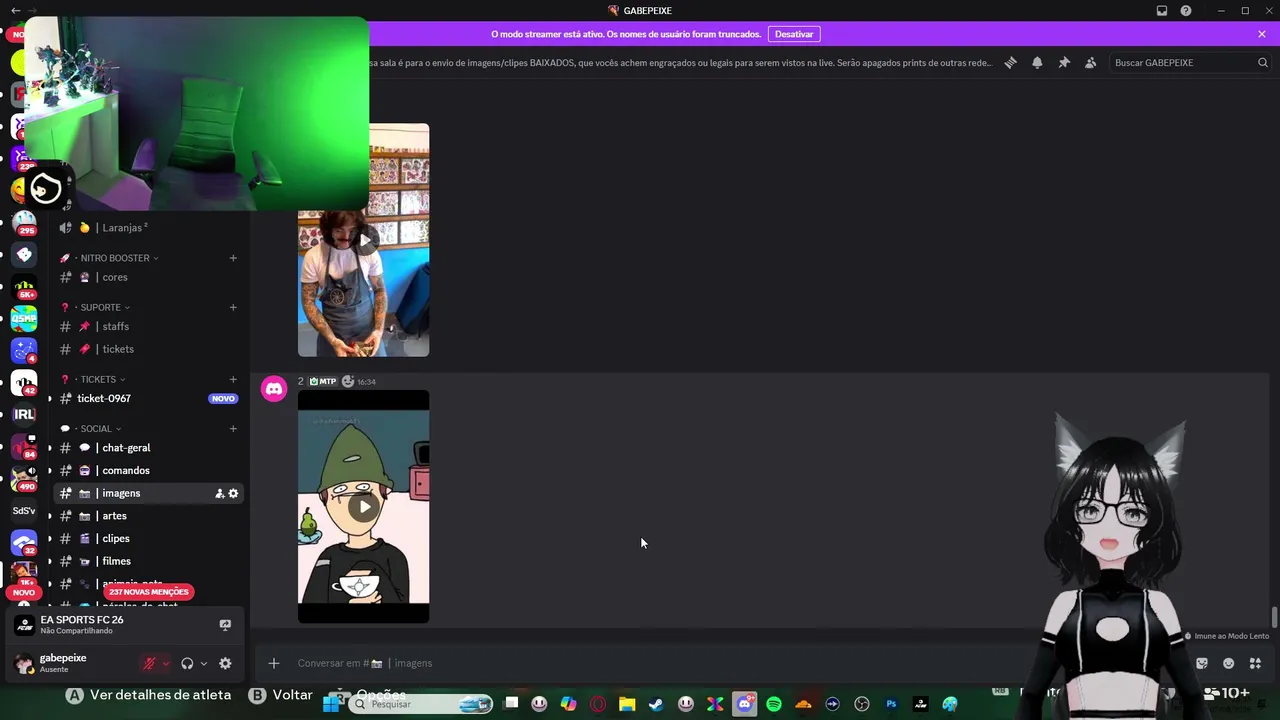Open the server with 295 badge
This screenshot has height=720, width=1280.
click(24, 221)
